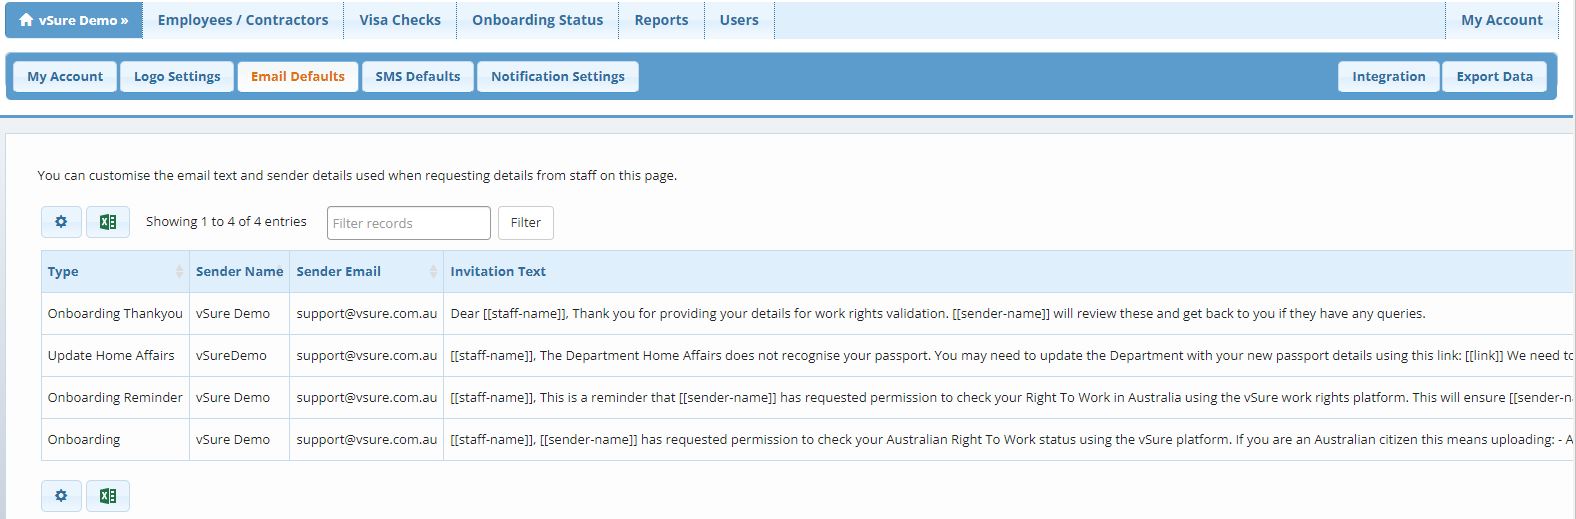Click the Export Data button
Image resolution: width=1576 pixels, height=519 pixels.
click(1494, 77)
